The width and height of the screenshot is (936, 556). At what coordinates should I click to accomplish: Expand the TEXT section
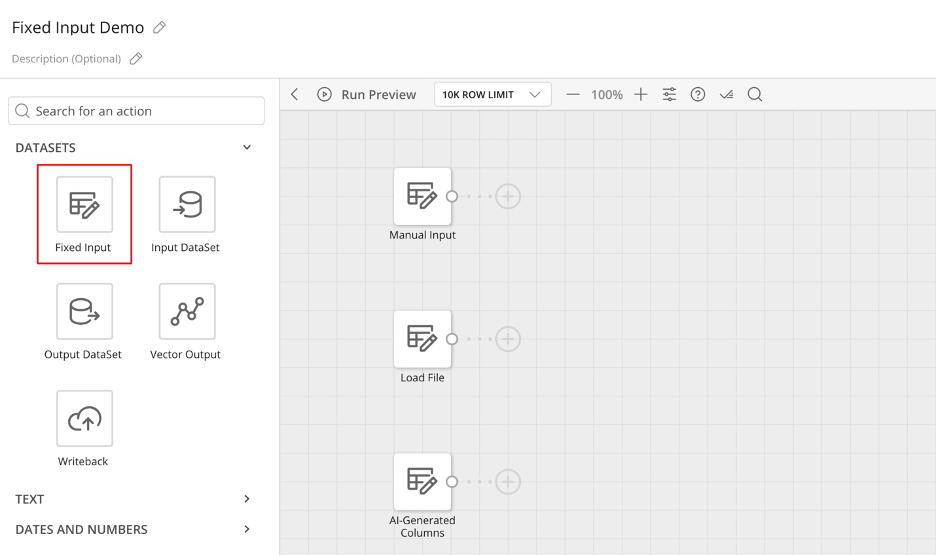(x=247, y=499)
